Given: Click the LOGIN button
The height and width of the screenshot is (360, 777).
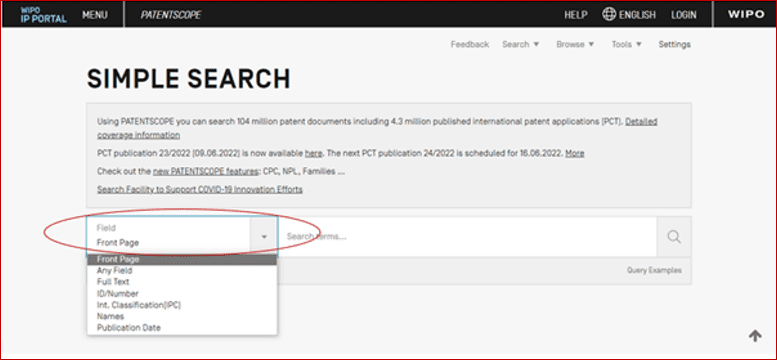Looking at the screenshot, I should [x=684, y=15].
